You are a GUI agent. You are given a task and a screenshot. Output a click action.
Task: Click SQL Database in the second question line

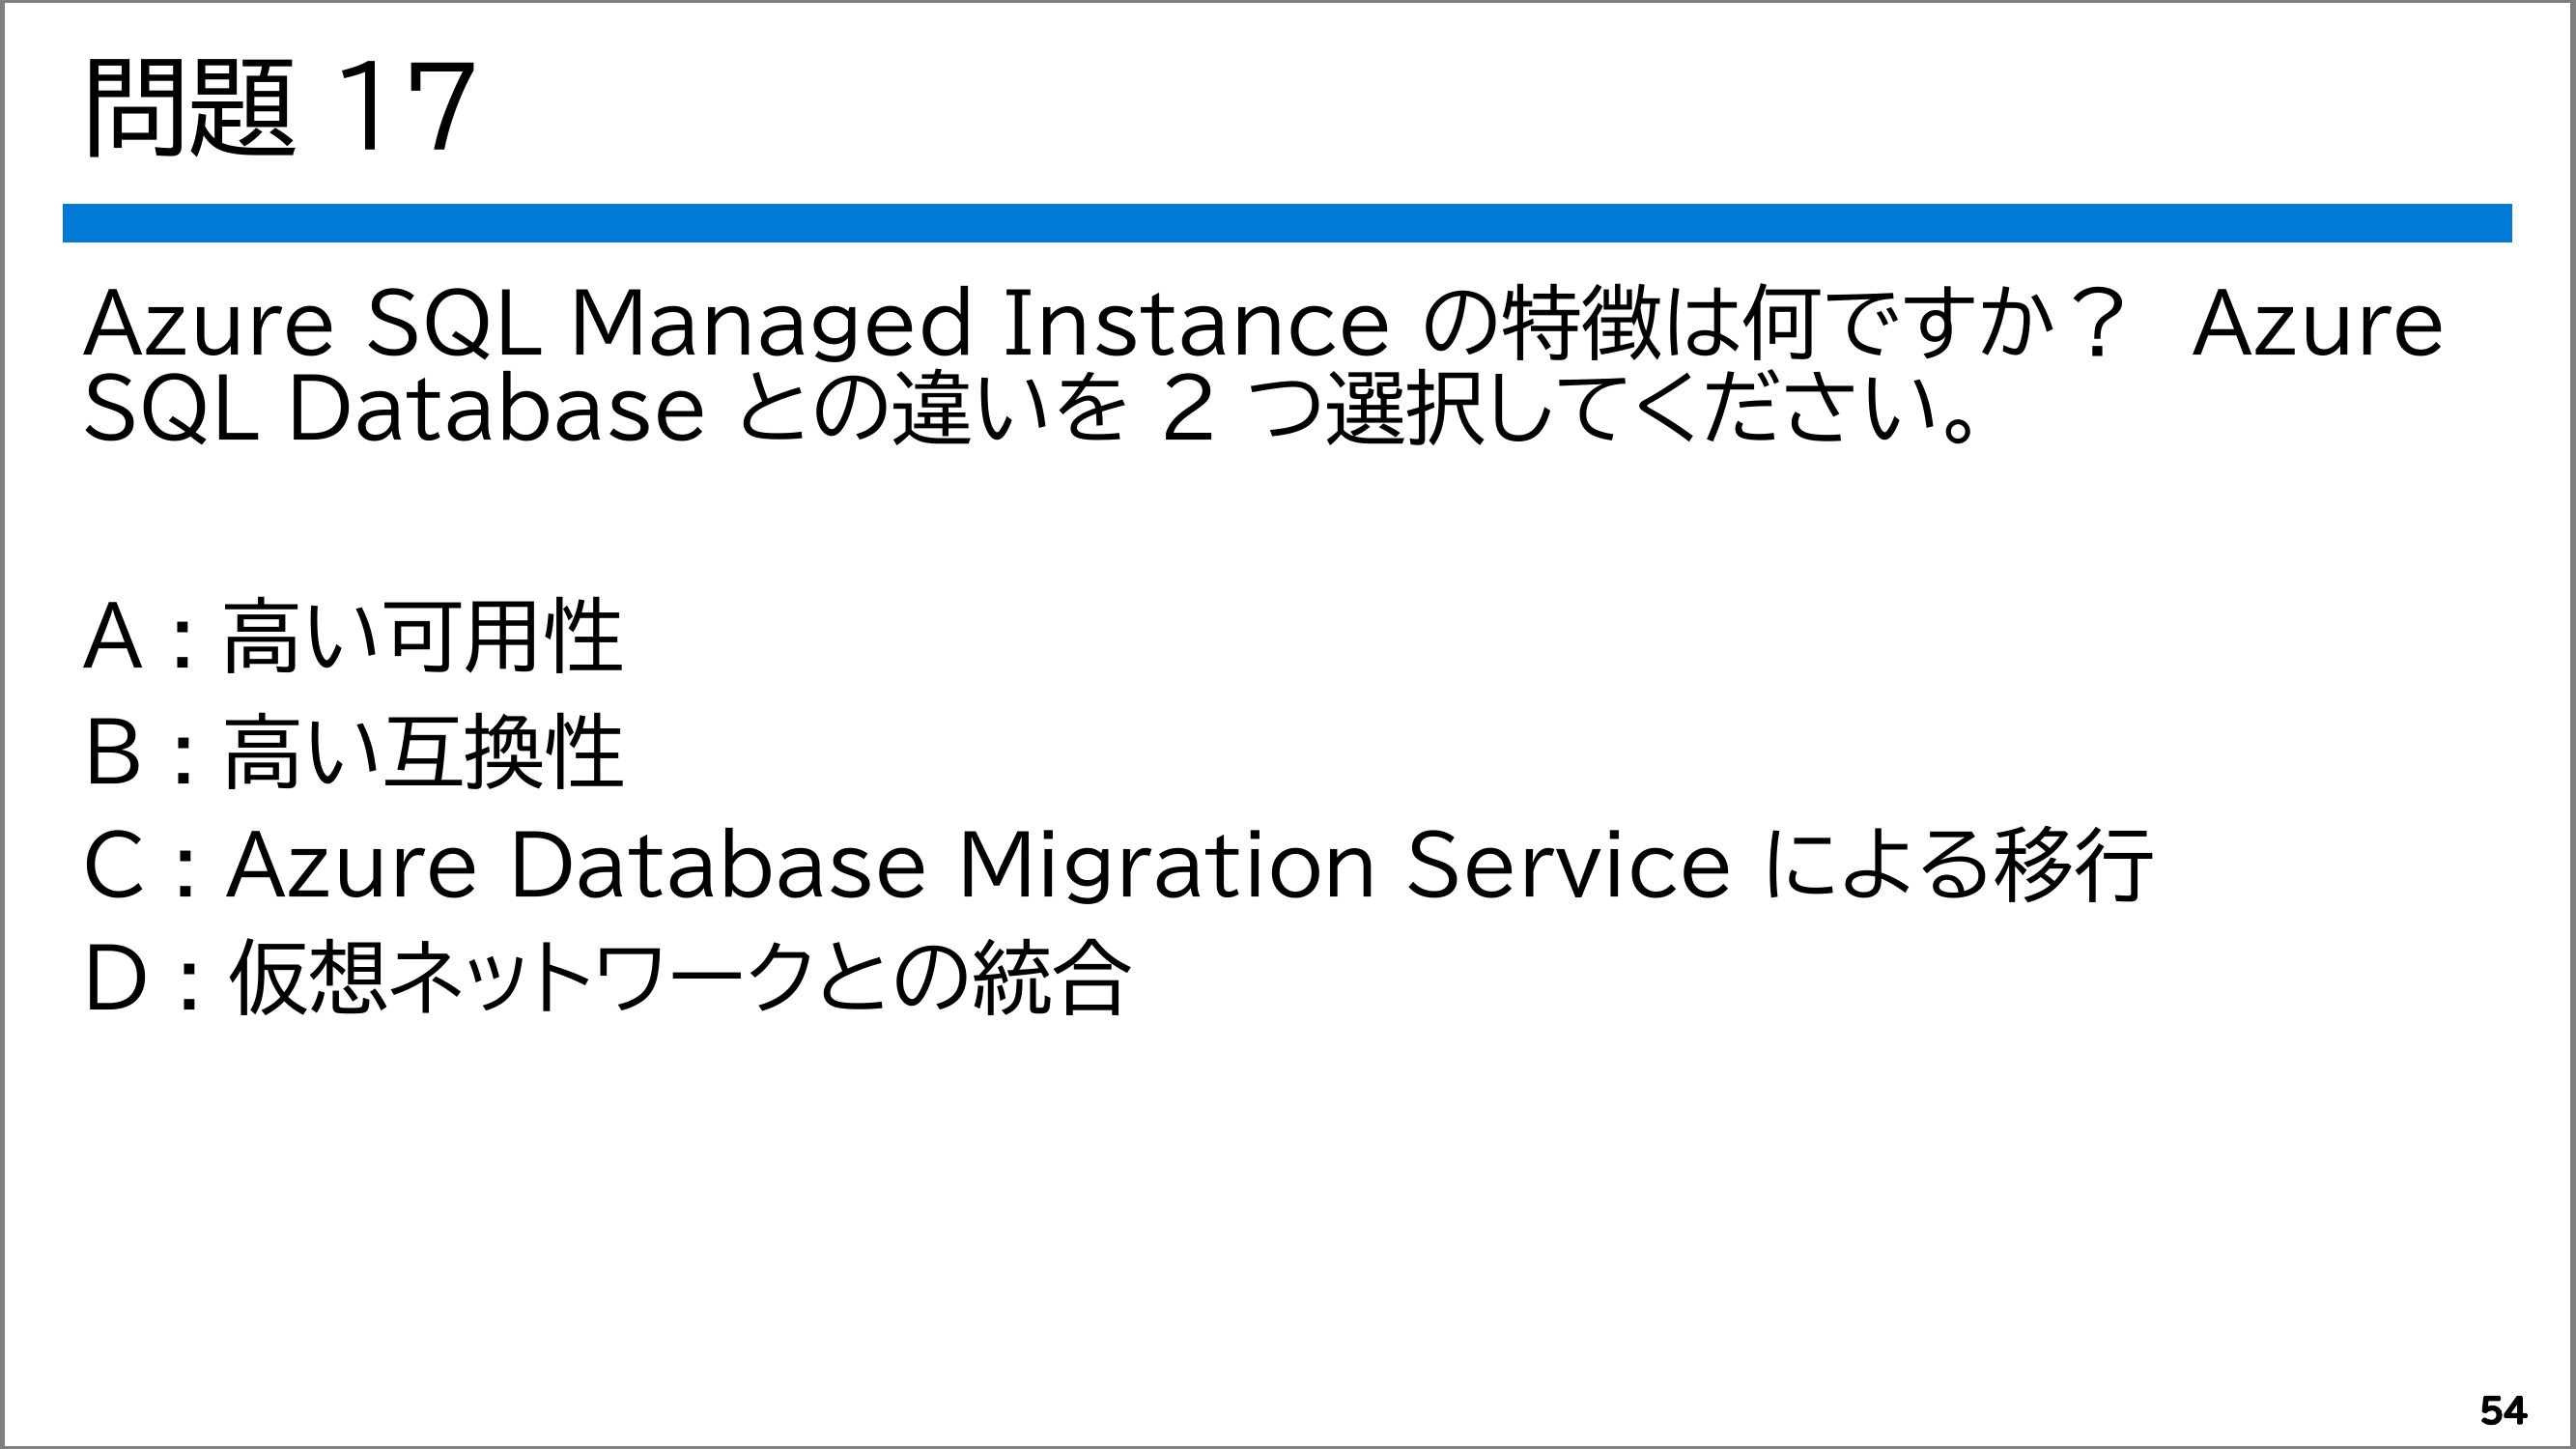[x=394, y=409]
